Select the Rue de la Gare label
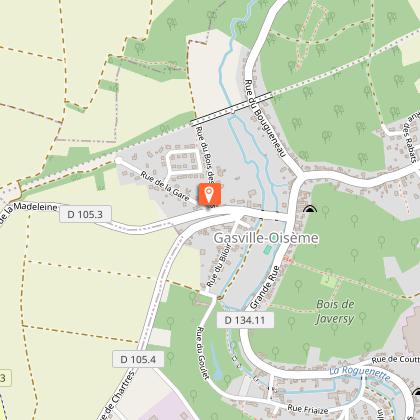The height and width of the screenshot is (420, 420). click(x=165, y=186)
